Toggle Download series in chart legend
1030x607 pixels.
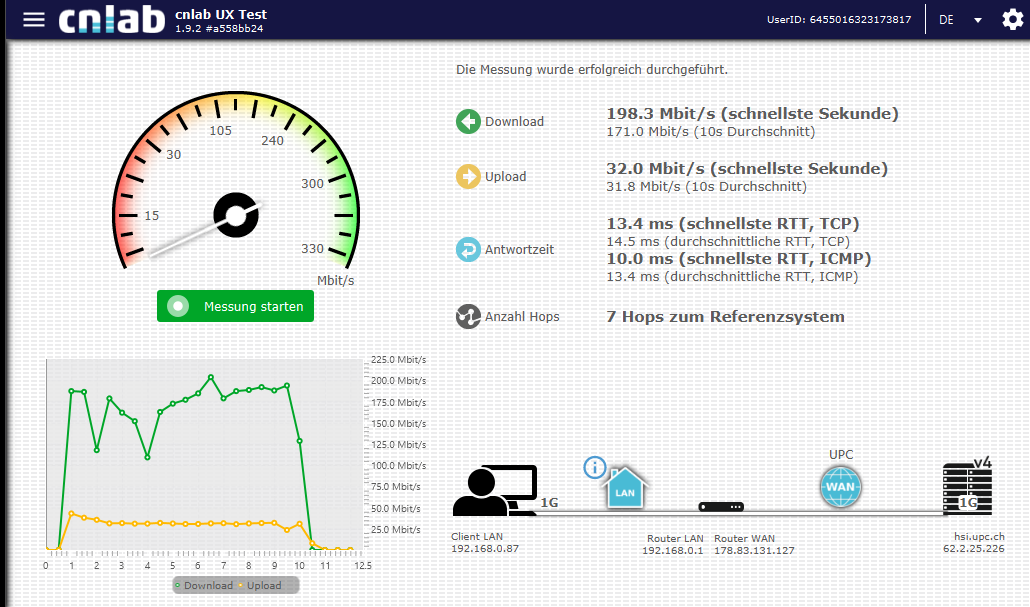click(x=203, y=585)
